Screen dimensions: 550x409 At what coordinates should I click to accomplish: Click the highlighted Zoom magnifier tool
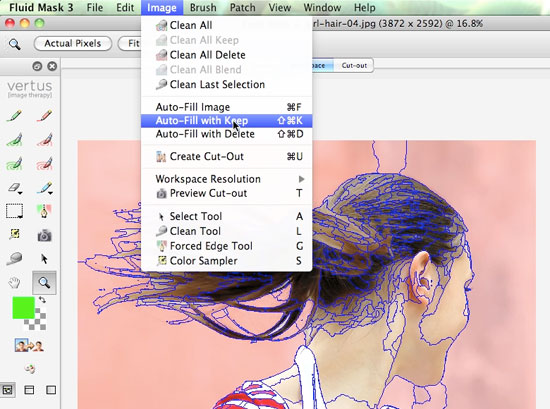(x=44, y=282)
